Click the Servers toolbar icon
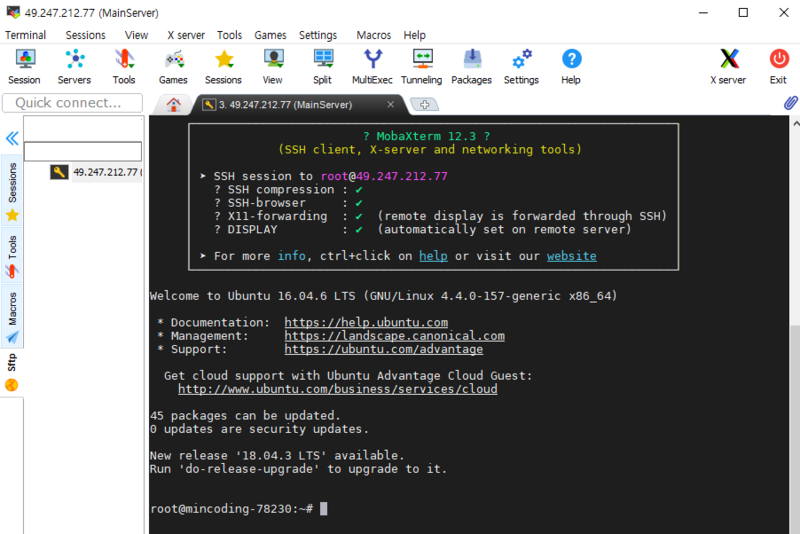Screen dimensions: 800x534 pyautogui.click(x=74, y=66)
